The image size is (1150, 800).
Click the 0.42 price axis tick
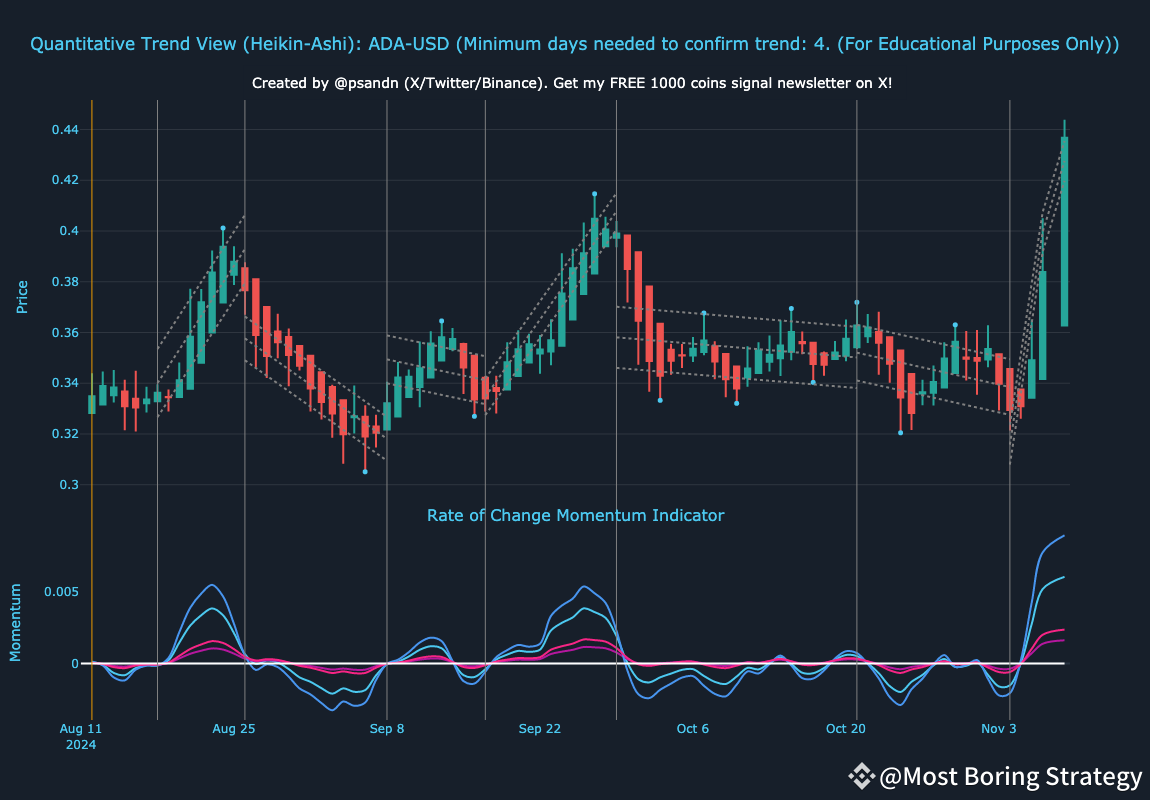click(x=65, y=180)
